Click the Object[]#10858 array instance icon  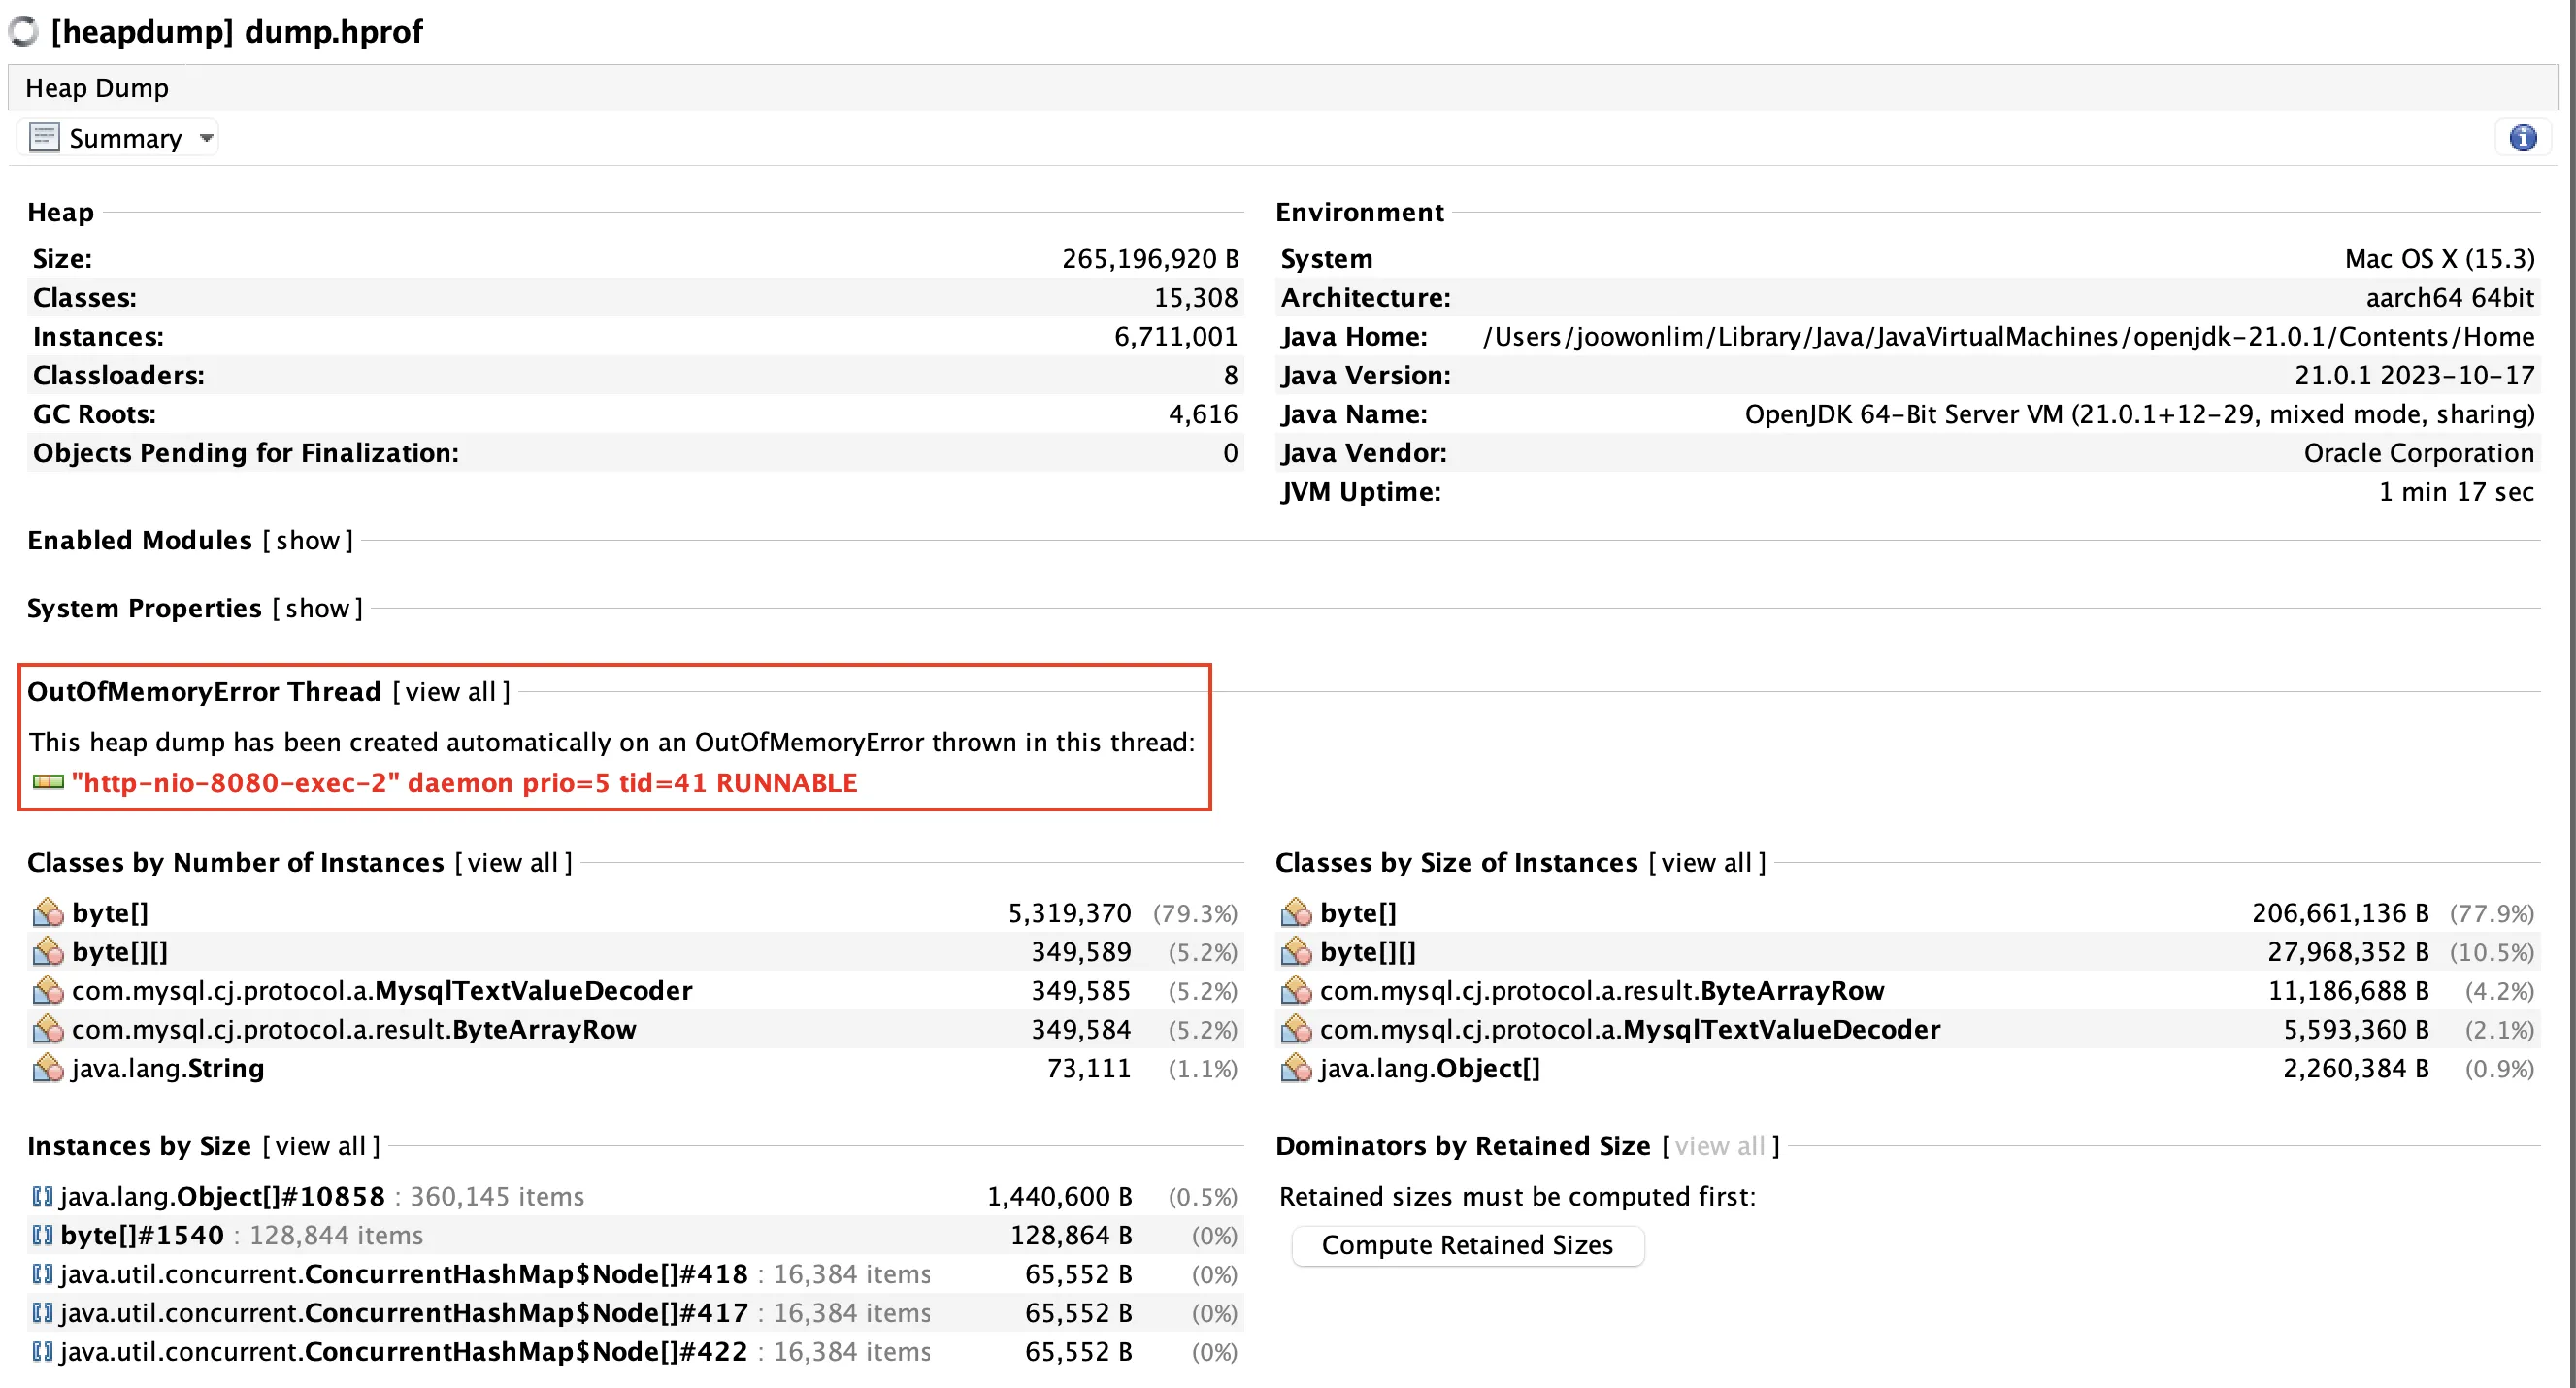tap(42, 1196)
